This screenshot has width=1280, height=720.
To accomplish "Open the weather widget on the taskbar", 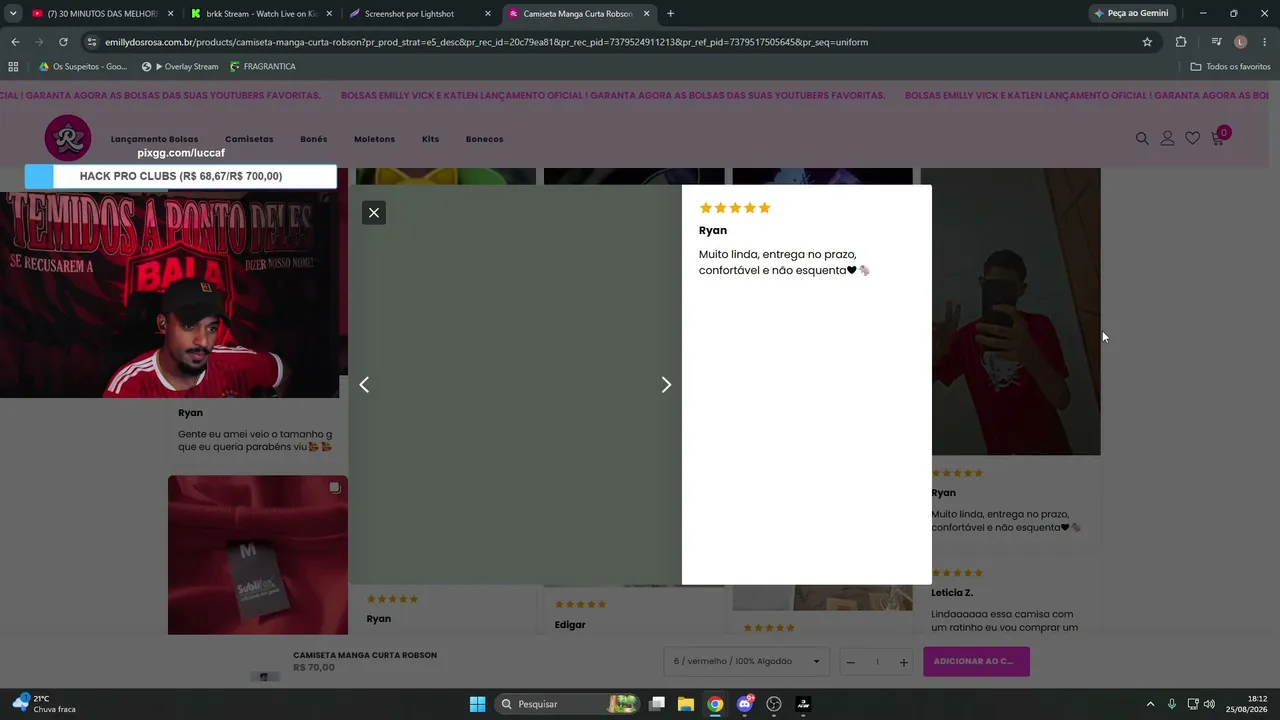I will coord(45,704).
